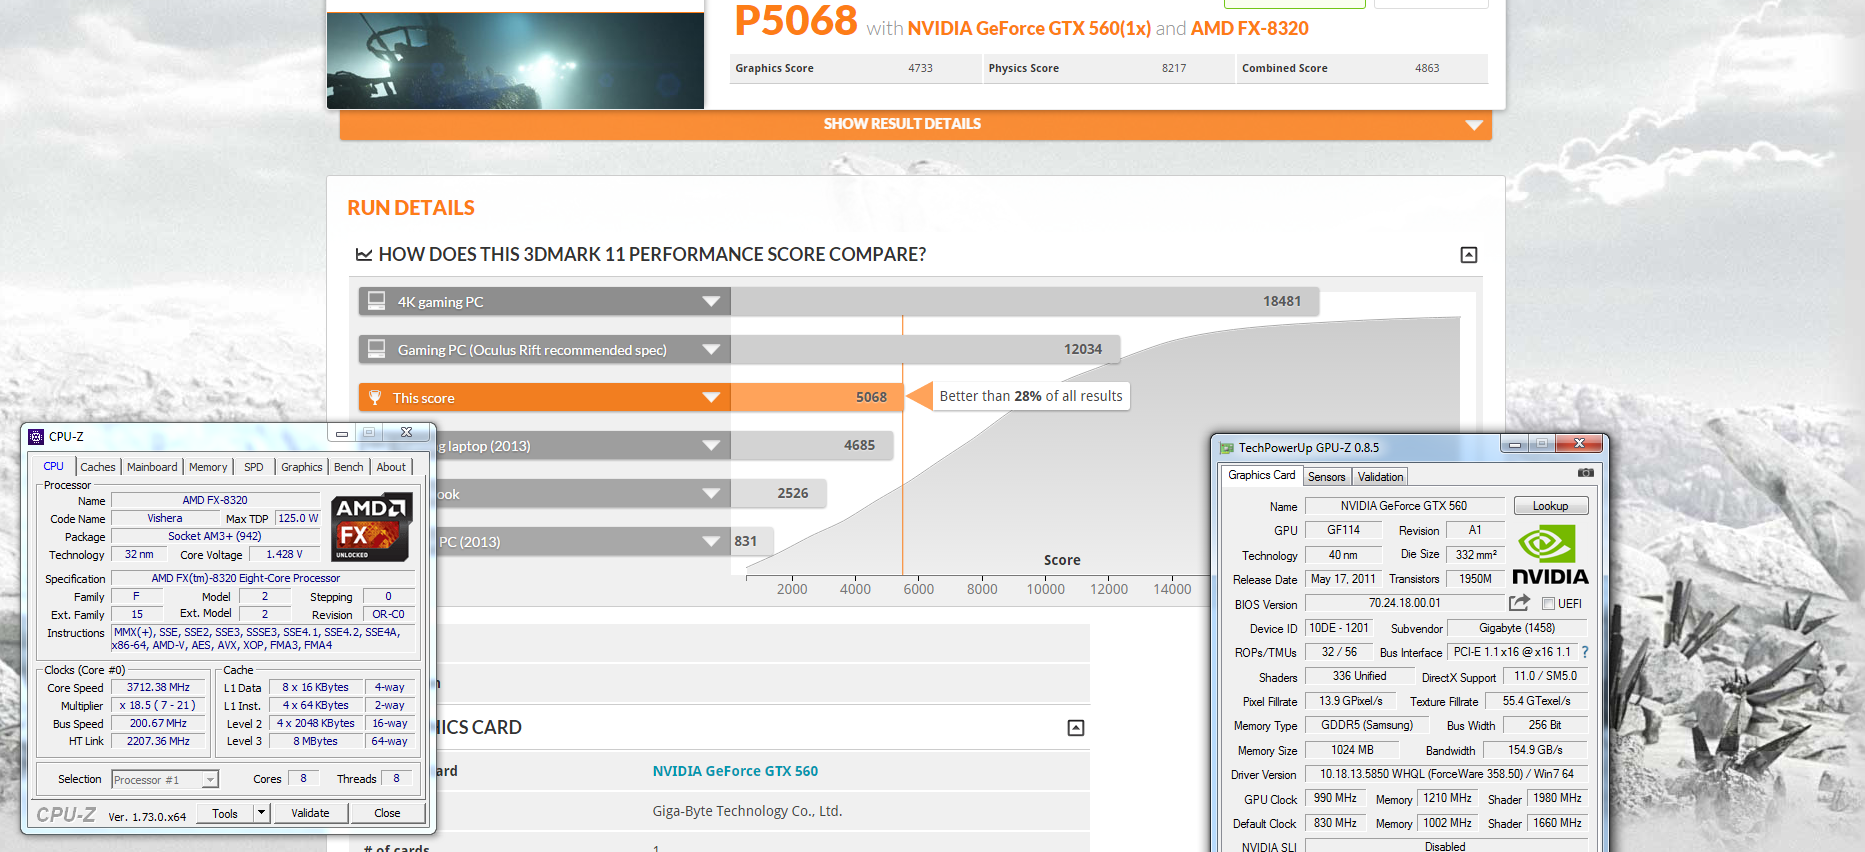Select the Graphics tab in CPU-Z
The image size is (1865, 852).
(301, 467)
